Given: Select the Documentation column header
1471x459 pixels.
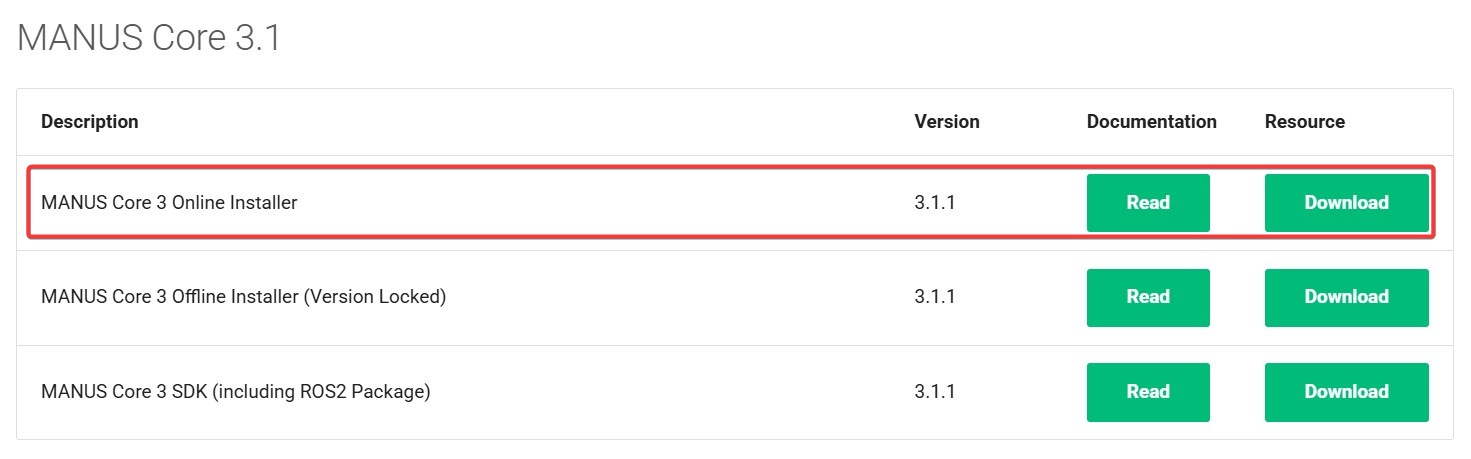Looking at the screenshot, I should tap(1151, 122).
